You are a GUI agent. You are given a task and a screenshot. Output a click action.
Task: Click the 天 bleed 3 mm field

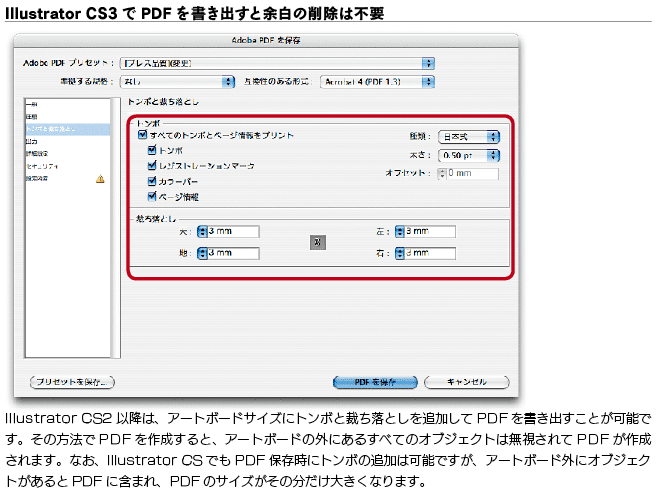pos(233,231)
